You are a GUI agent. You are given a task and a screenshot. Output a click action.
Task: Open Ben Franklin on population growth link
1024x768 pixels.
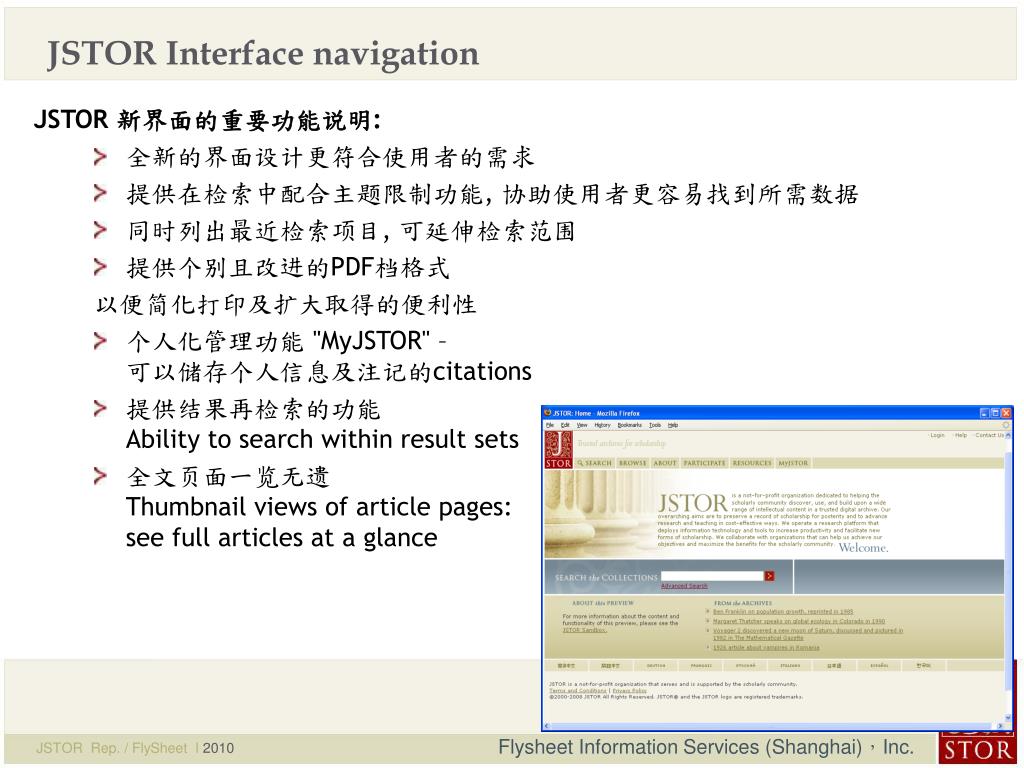click(x=782, y=612)
